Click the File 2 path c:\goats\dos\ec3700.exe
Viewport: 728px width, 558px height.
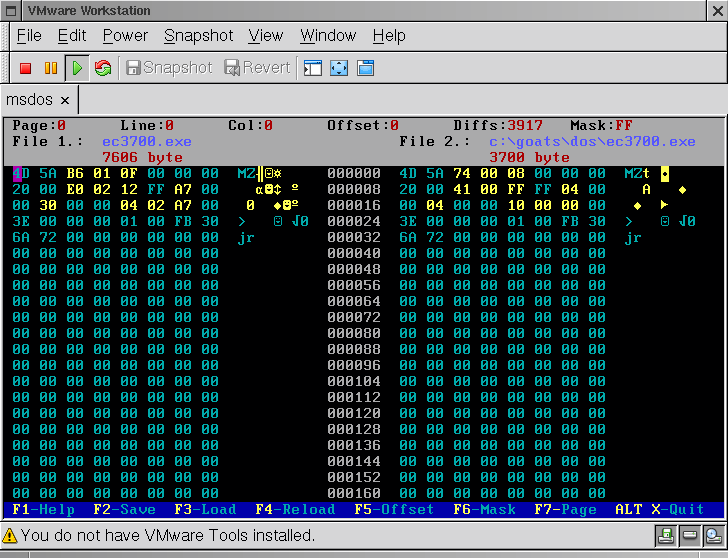tap(592, 142)
